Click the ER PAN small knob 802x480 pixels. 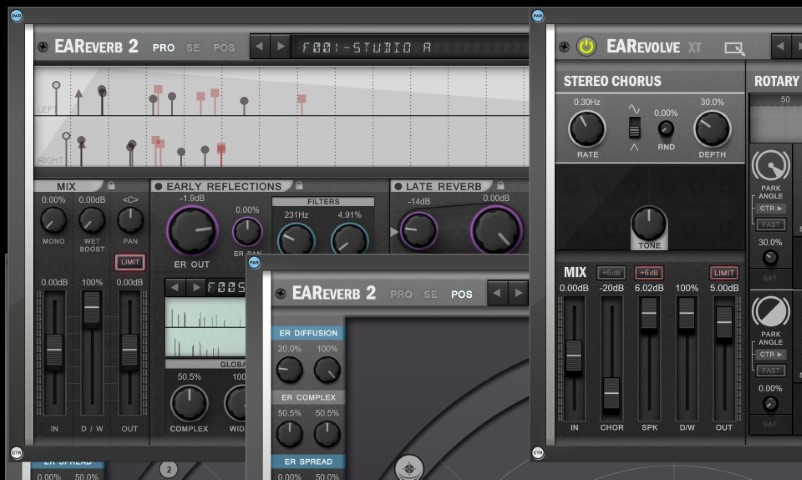click(248, 232)
